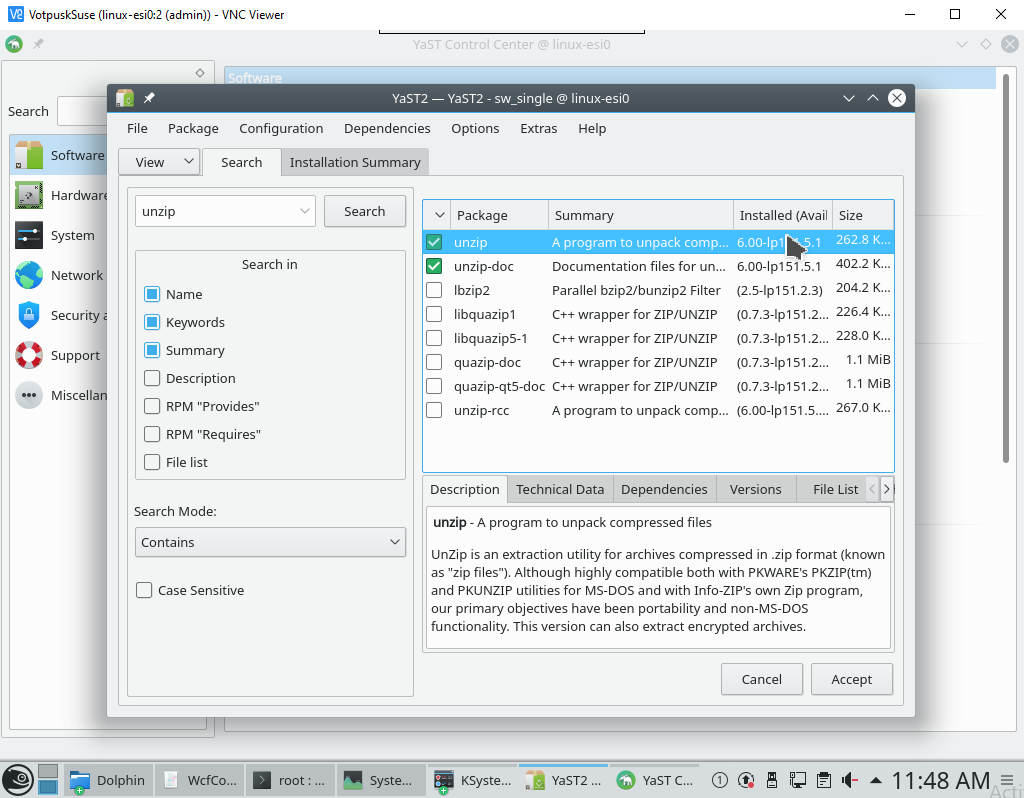This screenshot has height=798, width=1024.
Task: Click the notifications count tray icon
Action: (720, 780)
